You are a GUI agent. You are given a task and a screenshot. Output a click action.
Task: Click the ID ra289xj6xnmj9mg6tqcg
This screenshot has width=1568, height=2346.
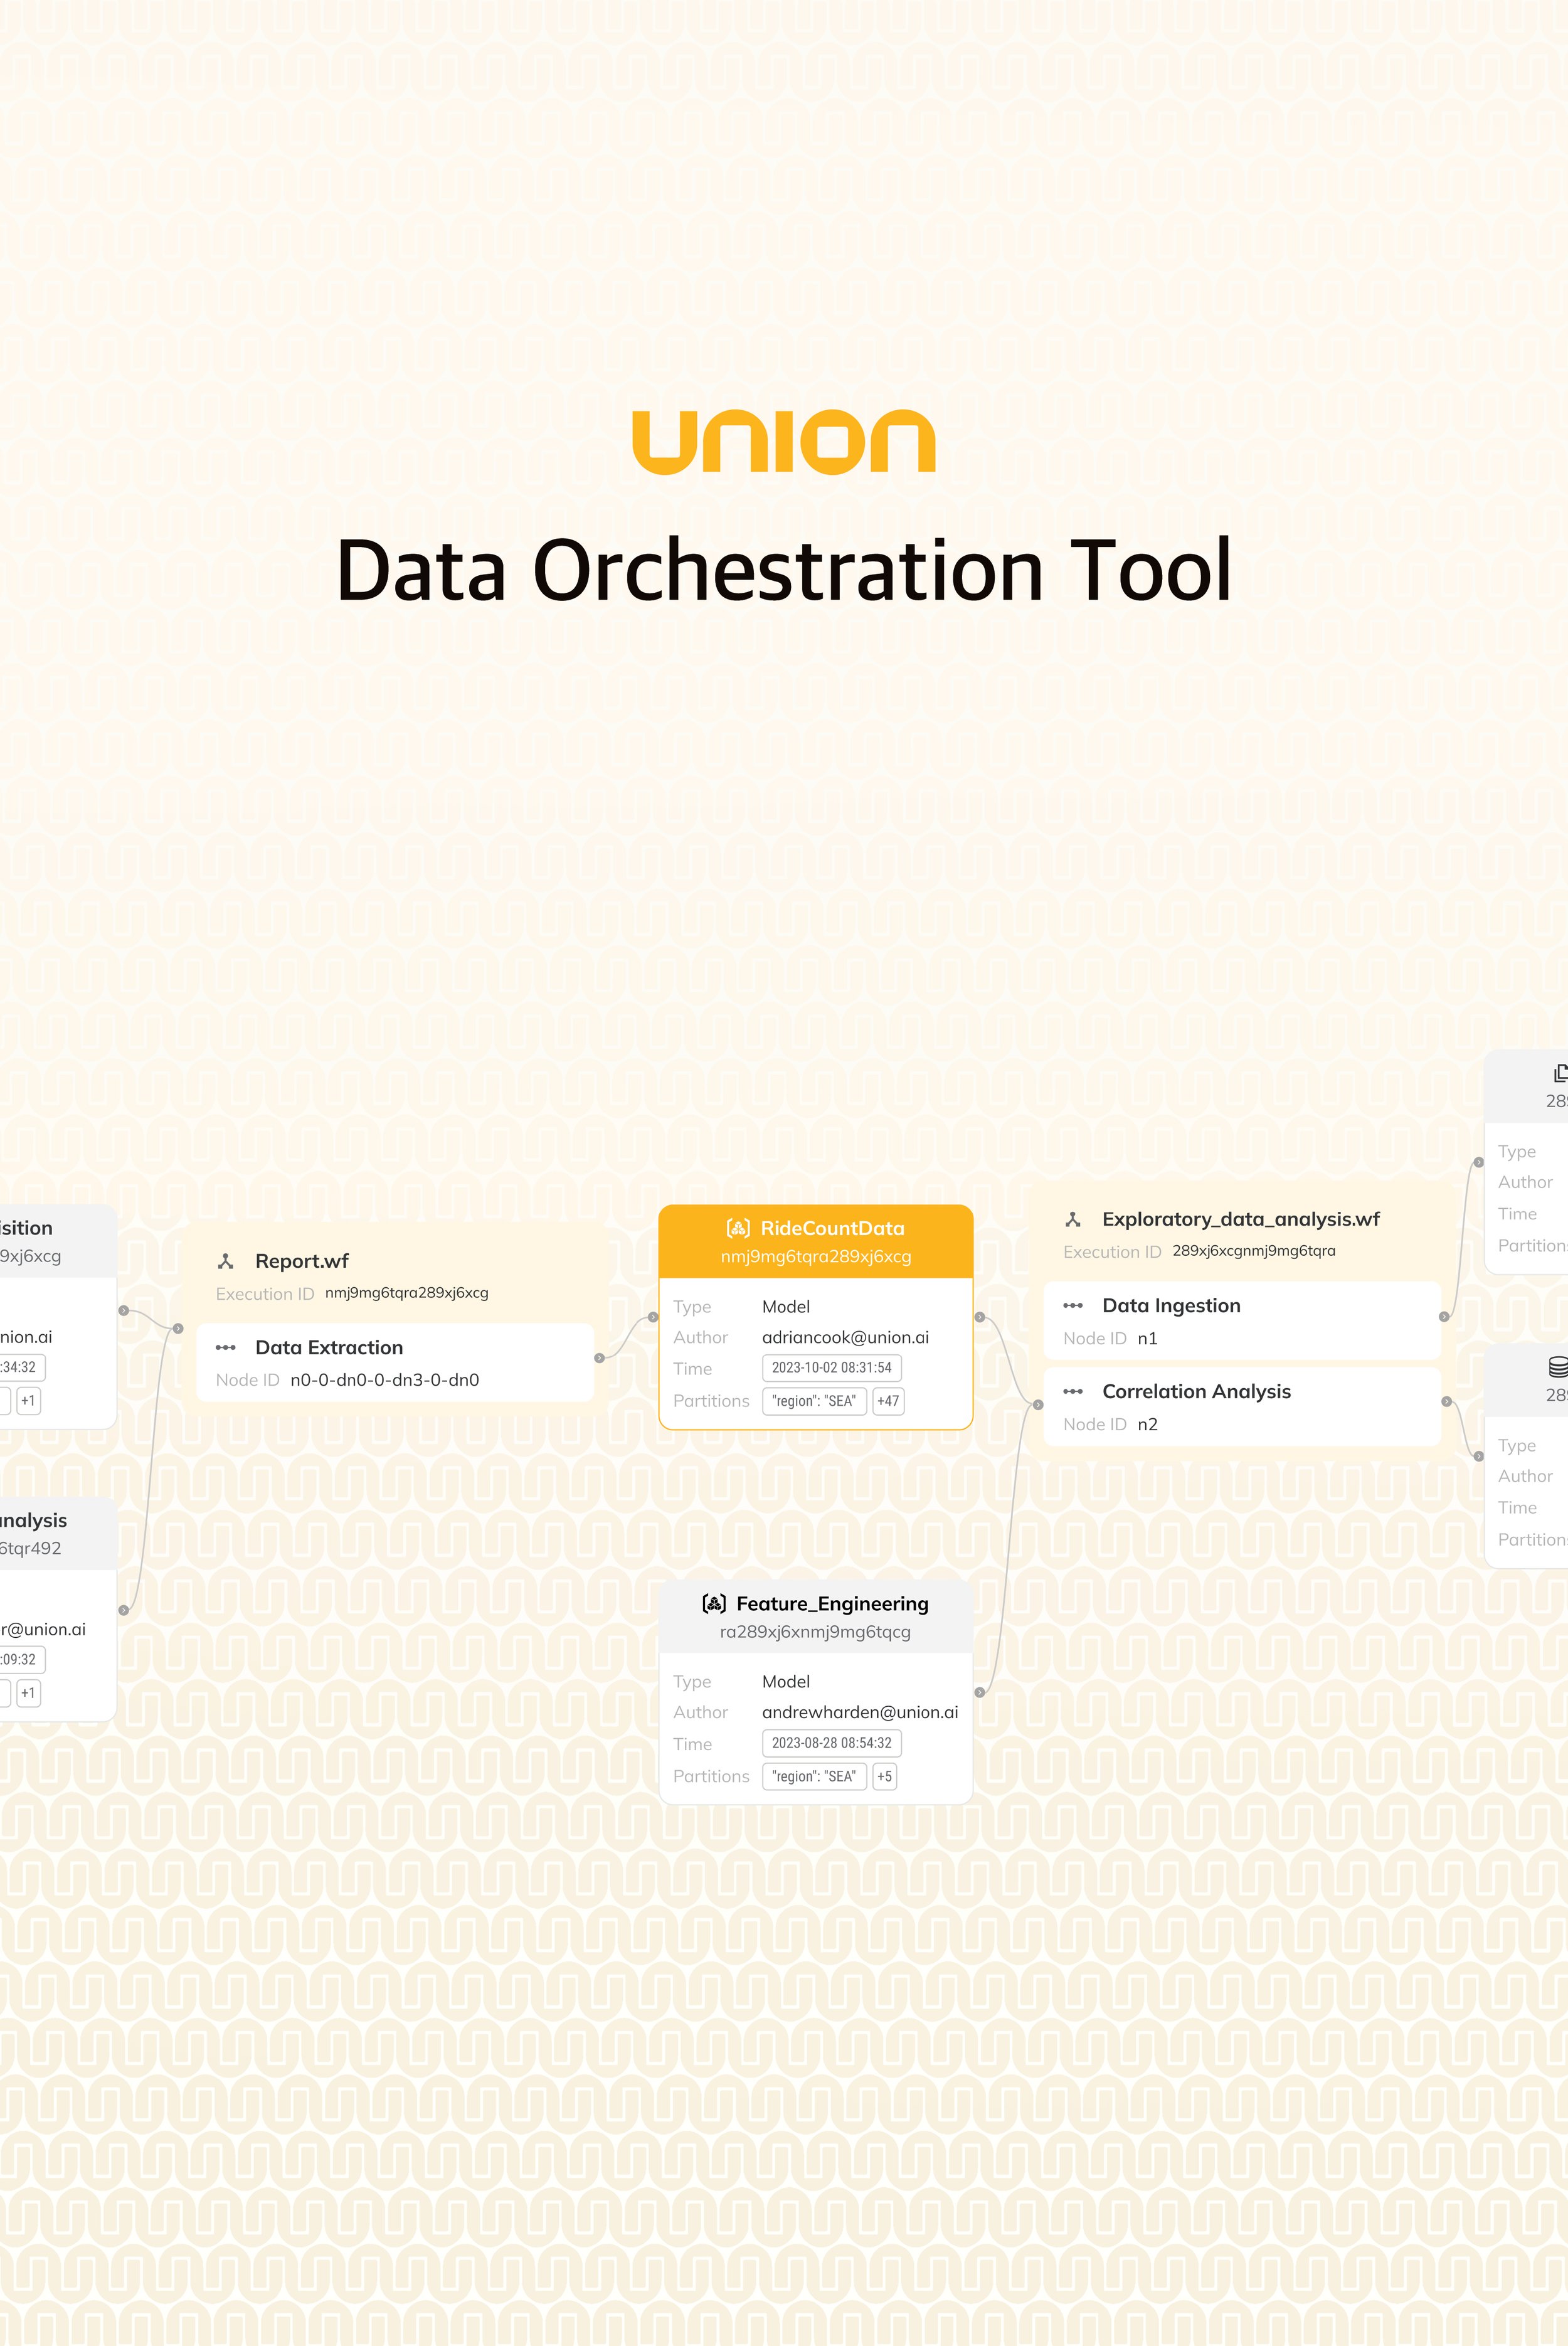pyautogui.click(x=815, y=1632)
